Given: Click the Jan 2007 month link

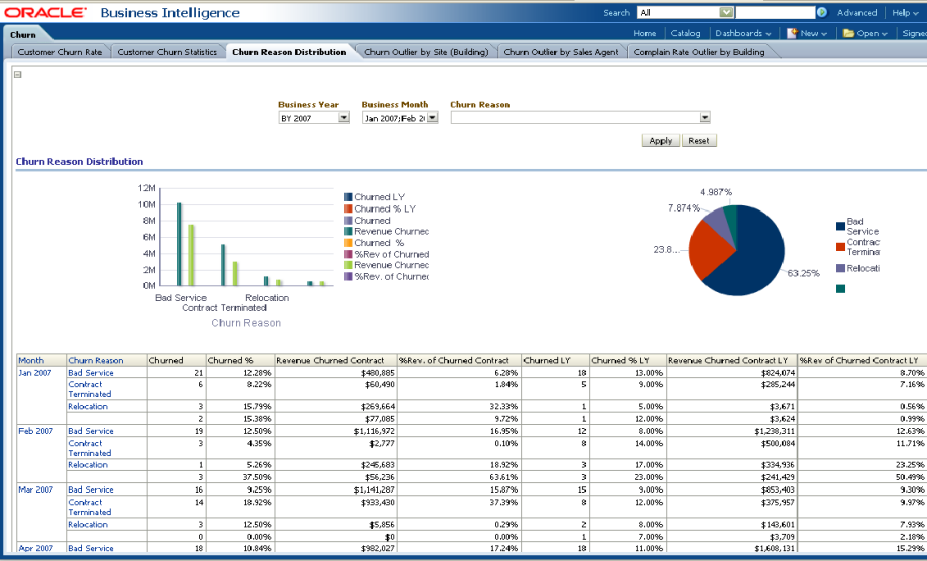Looking at the screenshot, I should [x=35, y=373].
